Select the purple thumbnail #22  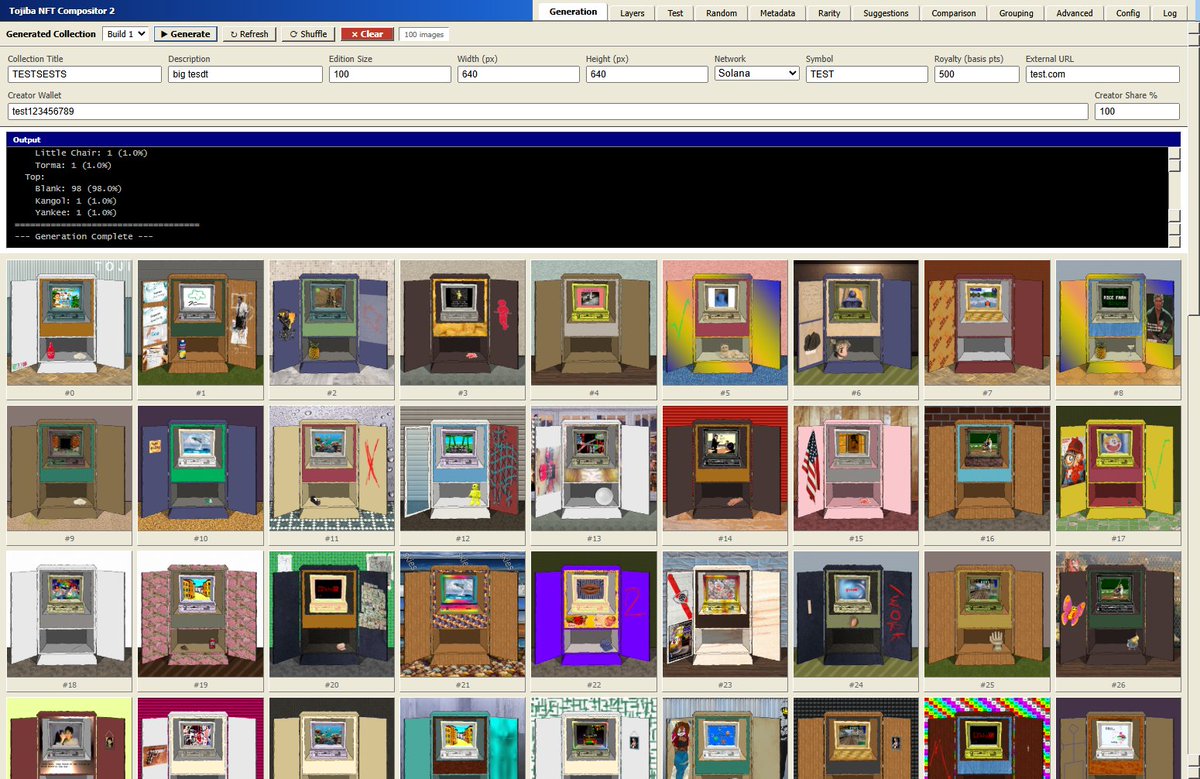(594, 621)
